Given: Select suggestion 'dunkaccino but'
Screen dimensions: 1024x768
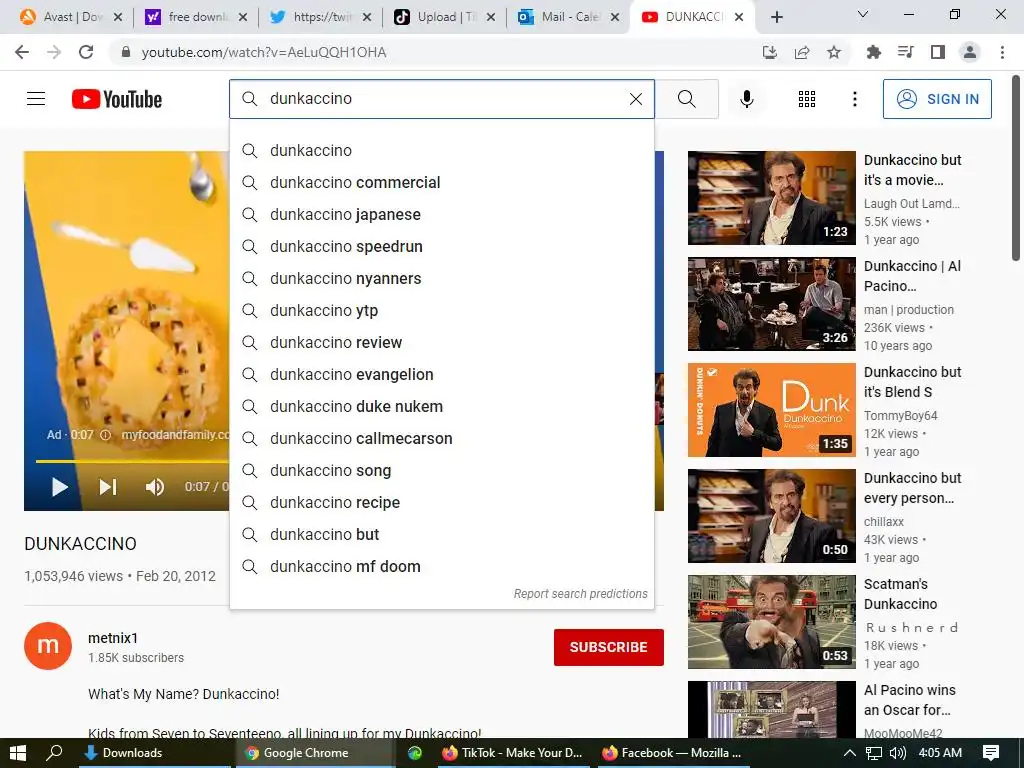Looking at the screenshot, I should pyautogui.click(x=442, y=534).
